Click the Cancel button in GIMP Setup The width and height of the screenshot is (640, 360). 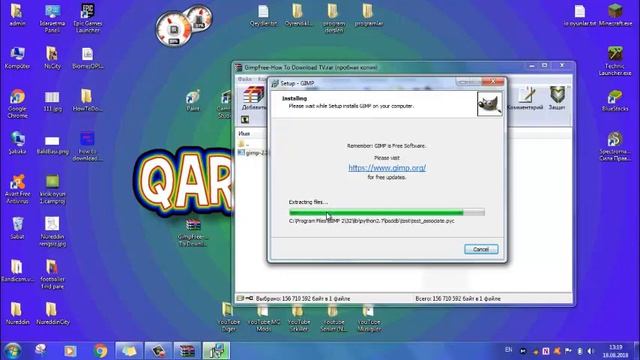coord(481,249)
